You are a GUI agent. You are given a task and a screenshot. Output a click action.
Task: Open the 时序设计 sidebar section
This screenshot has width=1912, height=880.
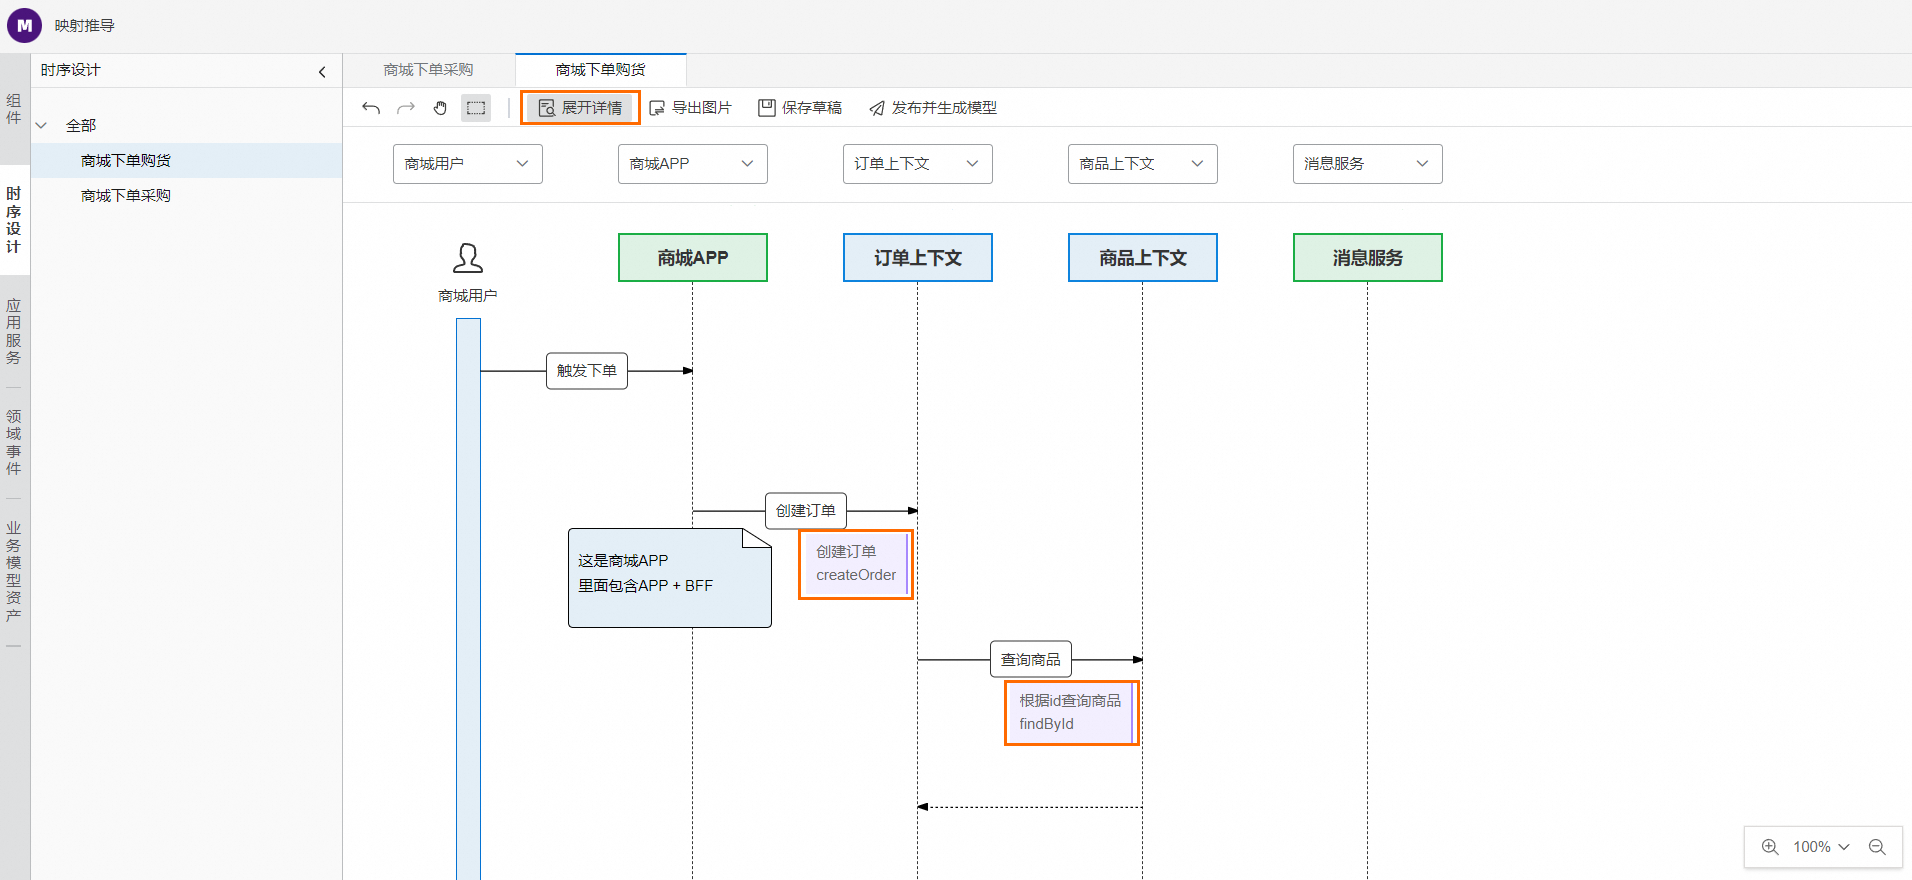tap(14, 220)
